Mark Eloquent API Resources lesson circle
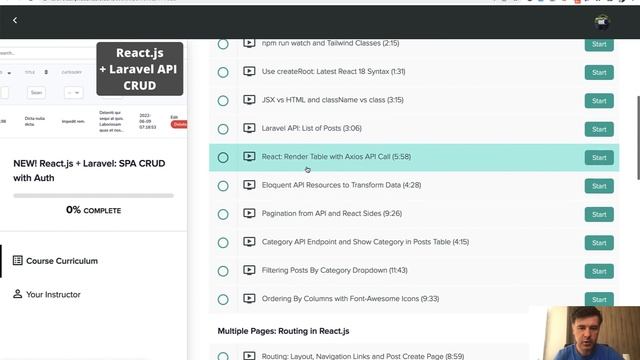Screen dimensions: 640x360 coord(223,186)
